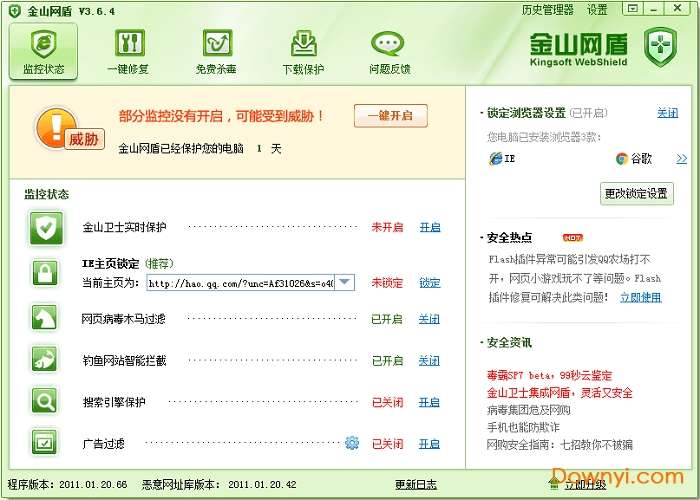This screenshot has width=700, height=500.
Task: Turn off 网页病毒木马过滤 via 关闭
Action: [x=429, y=319]
